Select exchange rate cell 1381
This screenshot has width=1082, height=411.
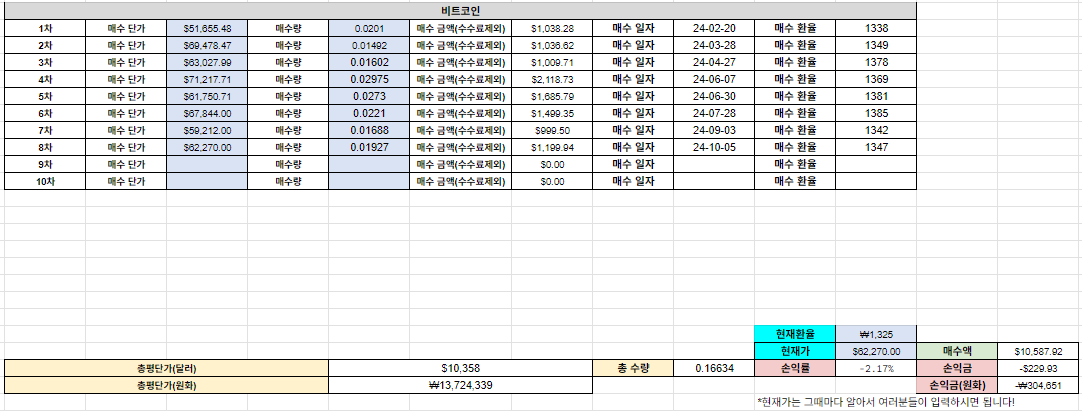(876, 97)
